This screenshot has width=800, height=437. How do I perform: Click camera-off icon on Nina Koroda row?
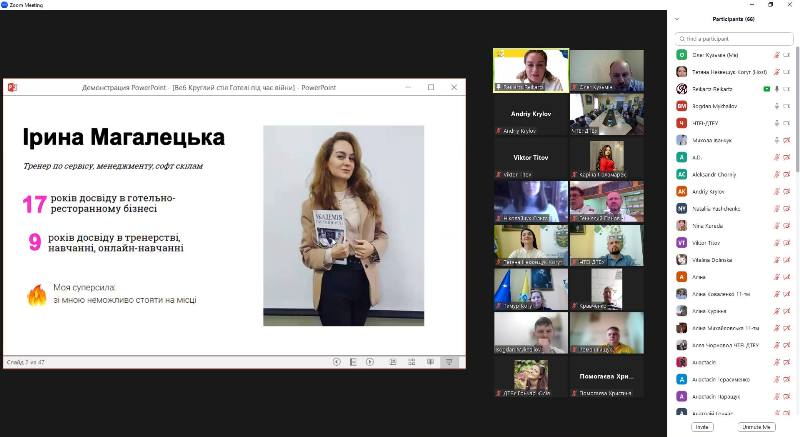pos(787,225)
